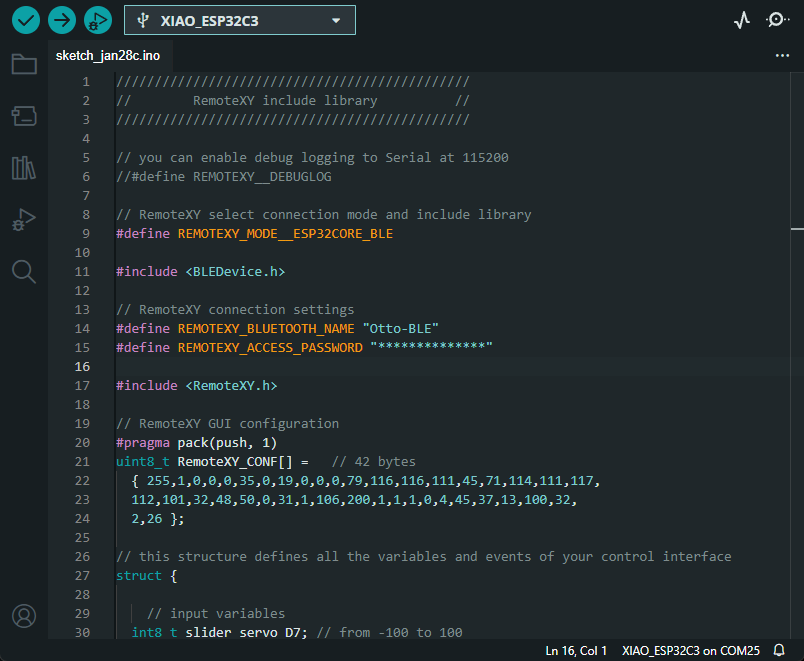This screenshot has height=661, width=804.
Task: Open the Serial Plotter
Action: 741,20
